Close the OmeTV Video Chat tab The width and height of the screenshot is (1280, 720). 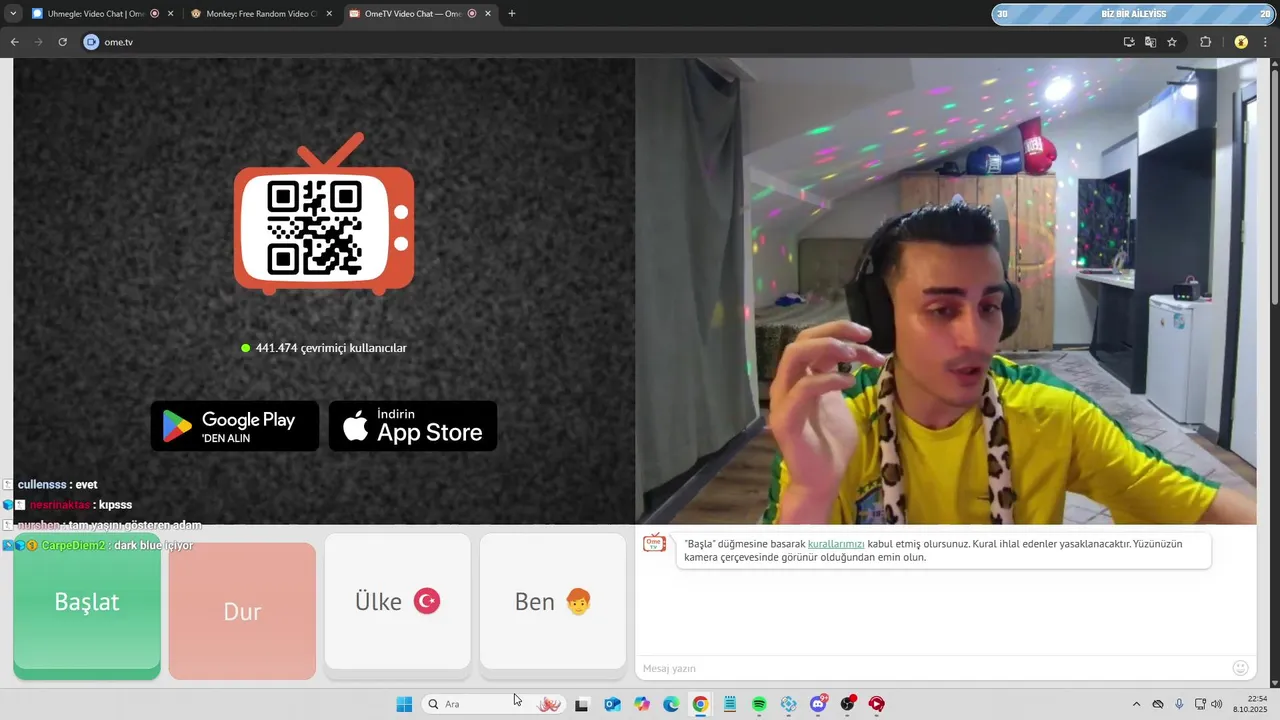(488, 14)
